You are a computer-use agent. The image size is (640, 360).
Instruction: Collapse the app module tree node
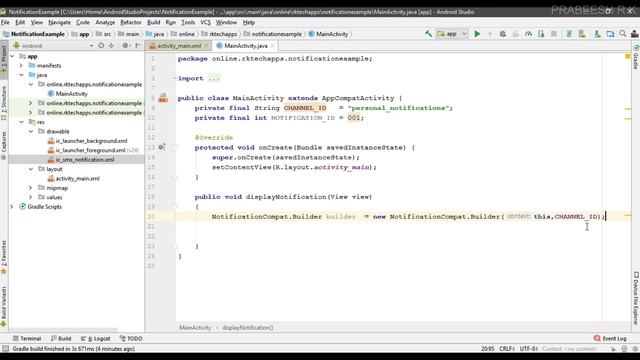(12, 56)
